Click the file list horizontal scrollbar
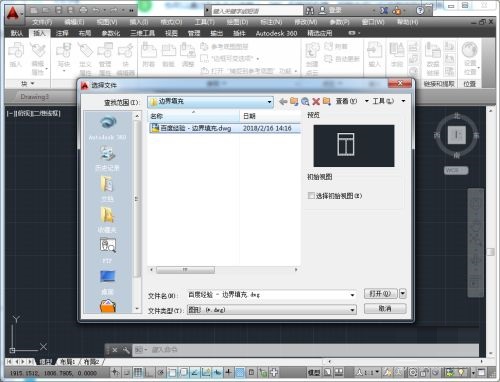 [x=224, y=269]
